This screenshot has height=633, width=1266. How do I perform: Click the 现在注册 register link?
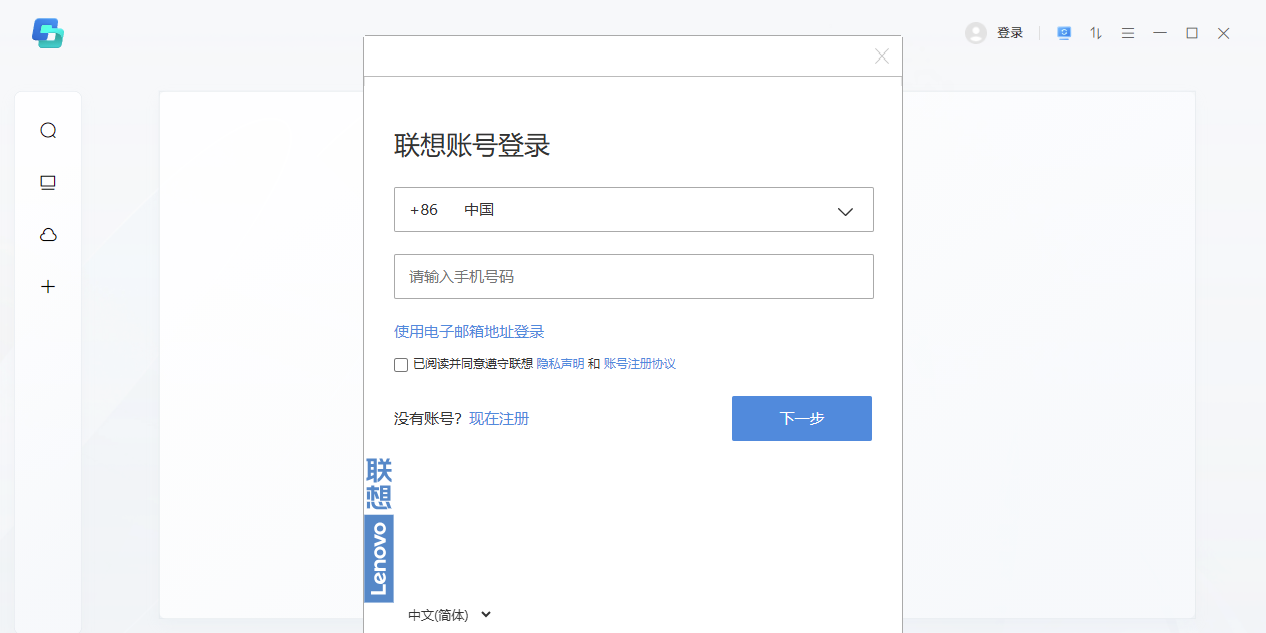pos(499,418)
